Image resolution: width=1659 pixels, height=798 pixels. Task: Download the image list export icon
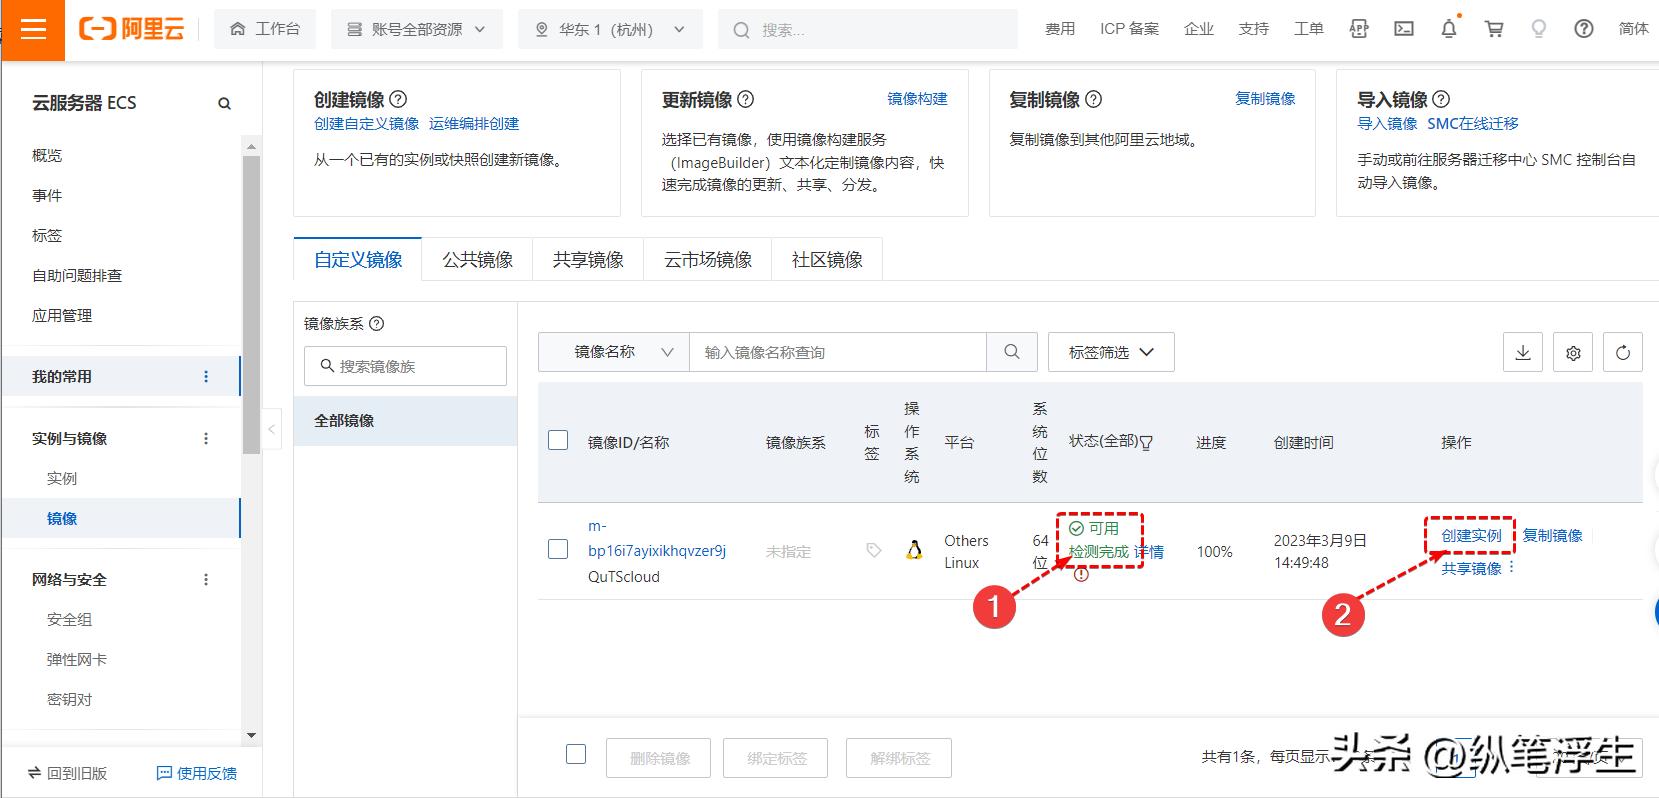click(x=1523, y=352)
